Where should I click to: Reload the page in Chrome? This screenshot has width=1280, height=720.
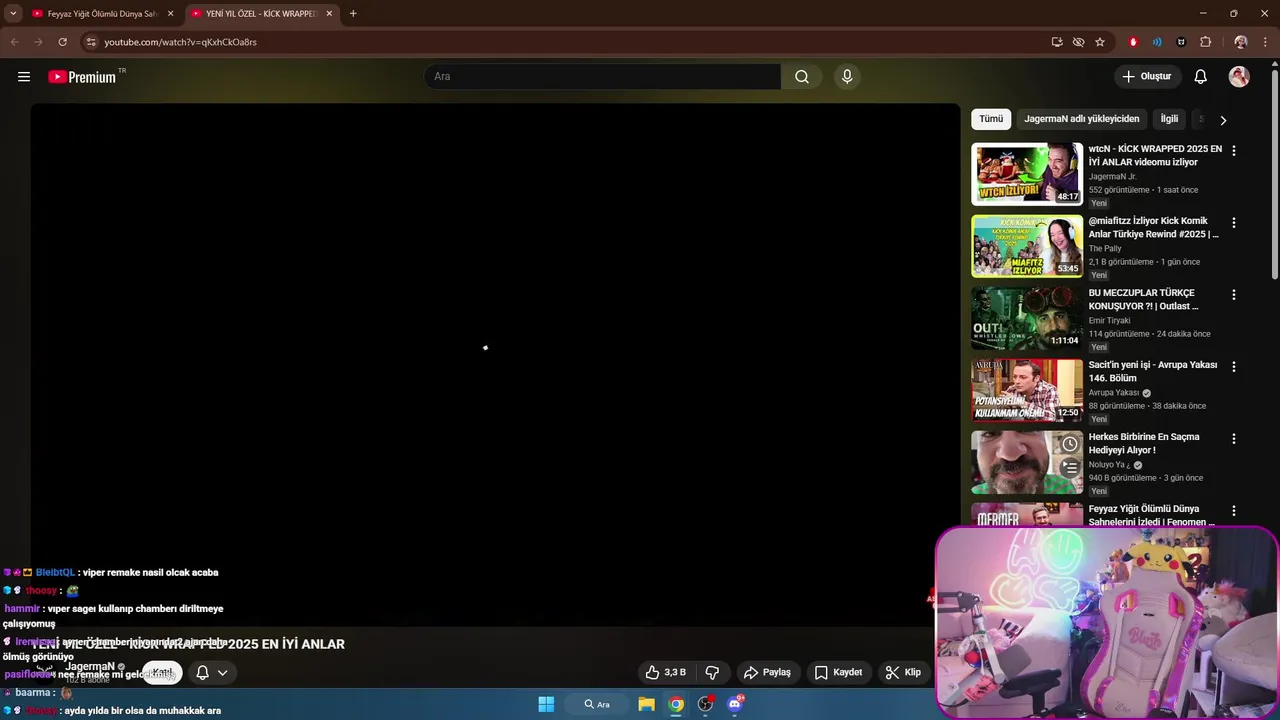tap(62, 42)
